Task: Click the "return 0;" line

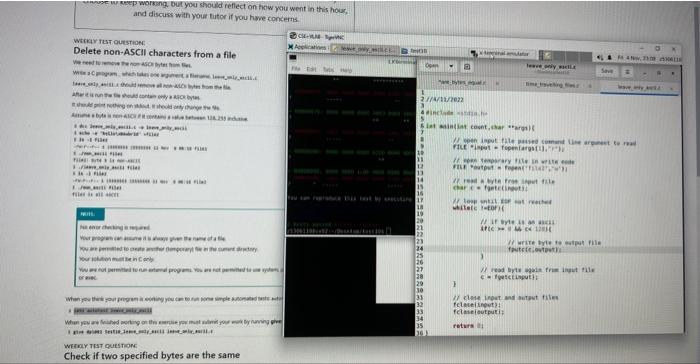Action: (468, 326)
